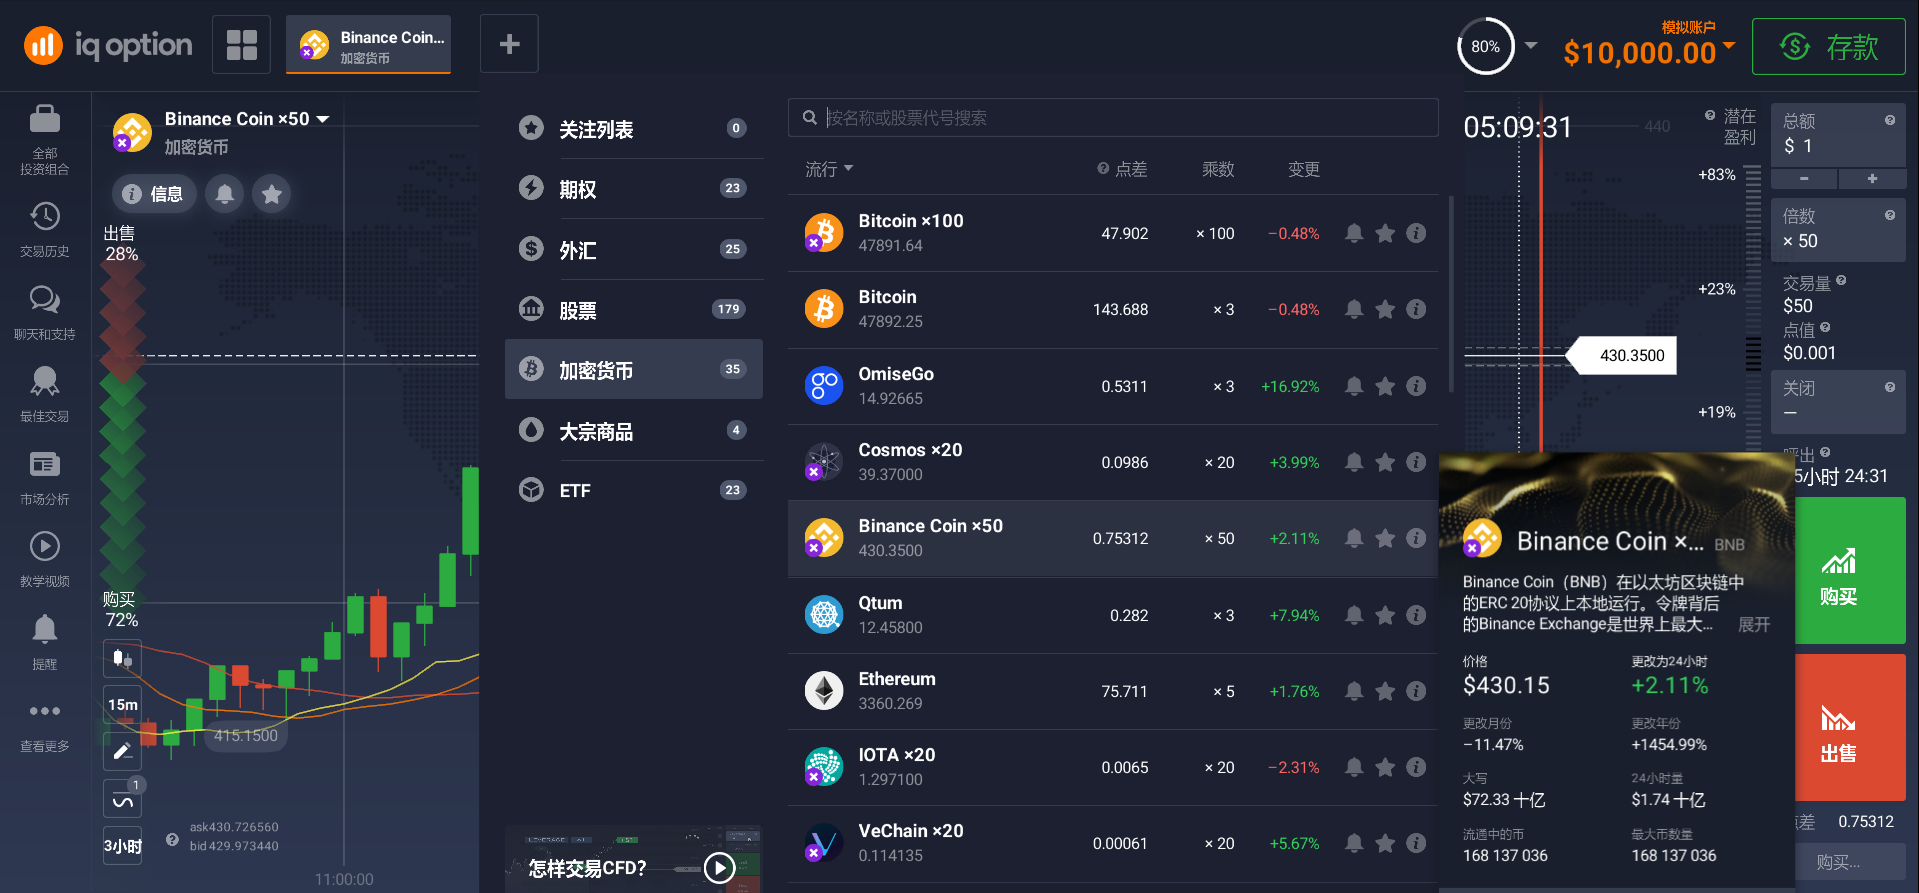Open the alerts bell in sidebar
This screenshot has height=893, width=1919.
pyautogui.click(x=44, y=629)
